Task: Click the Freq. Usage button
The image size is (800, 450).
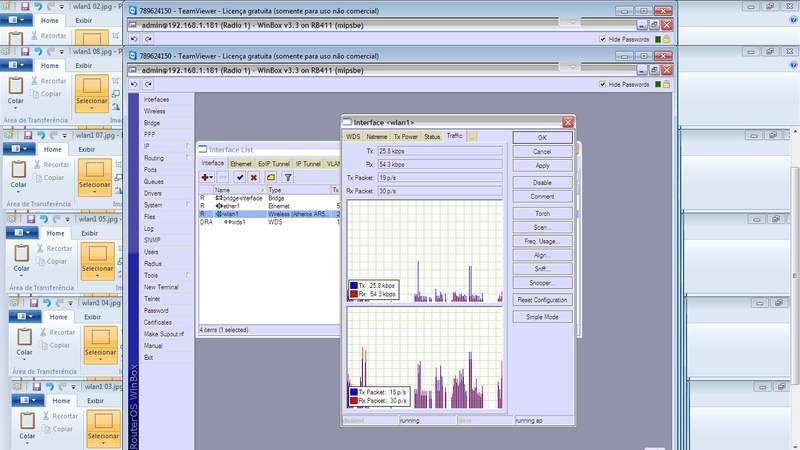Action: (542, 242)
